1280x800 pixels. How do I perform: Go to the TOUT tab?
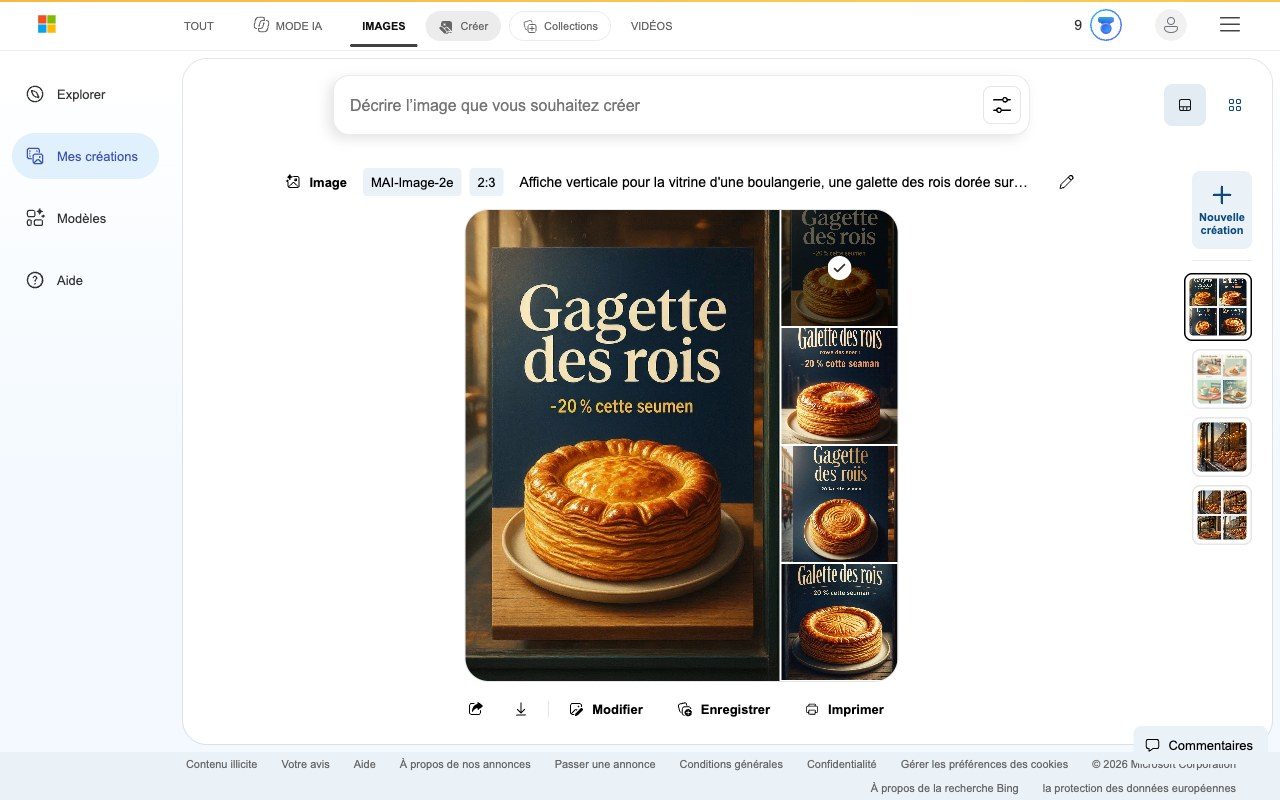(199, 26)
